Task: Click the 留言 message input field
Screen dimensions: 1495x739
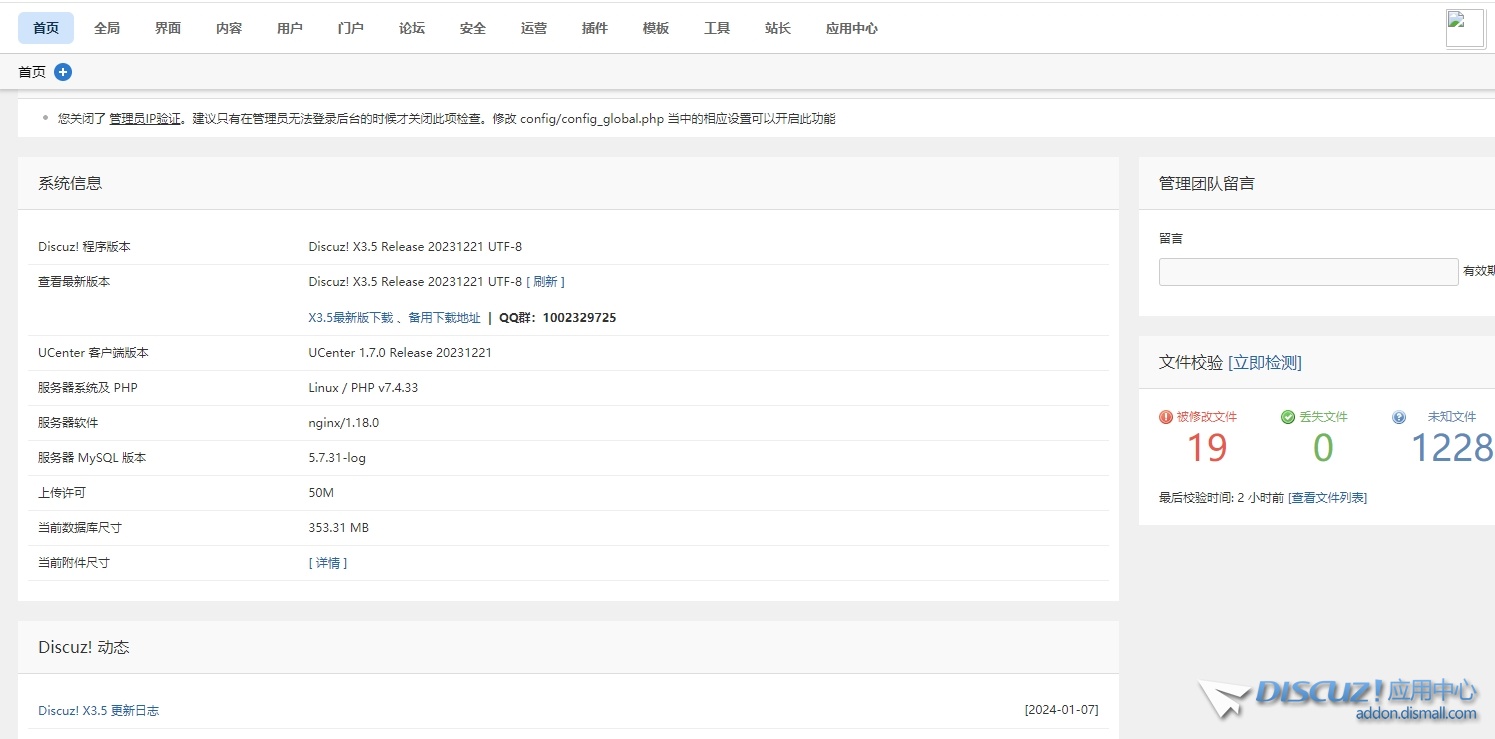Action: 1308,271
